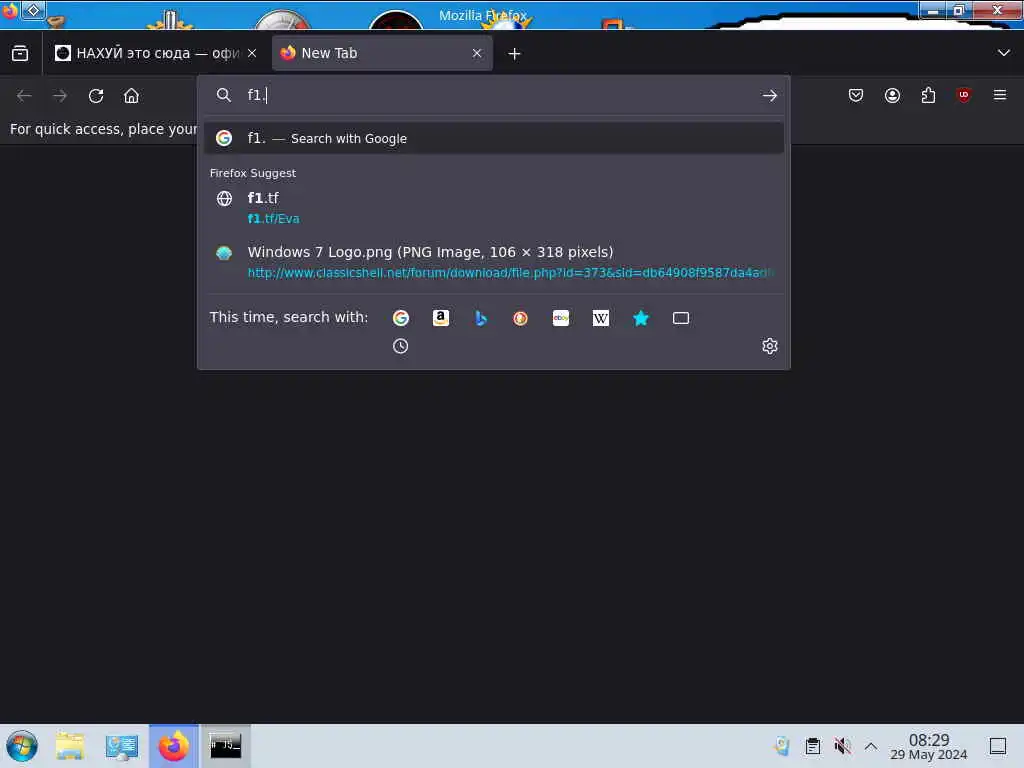Search this time with DuckDuckGo

[x=520, y=318]
